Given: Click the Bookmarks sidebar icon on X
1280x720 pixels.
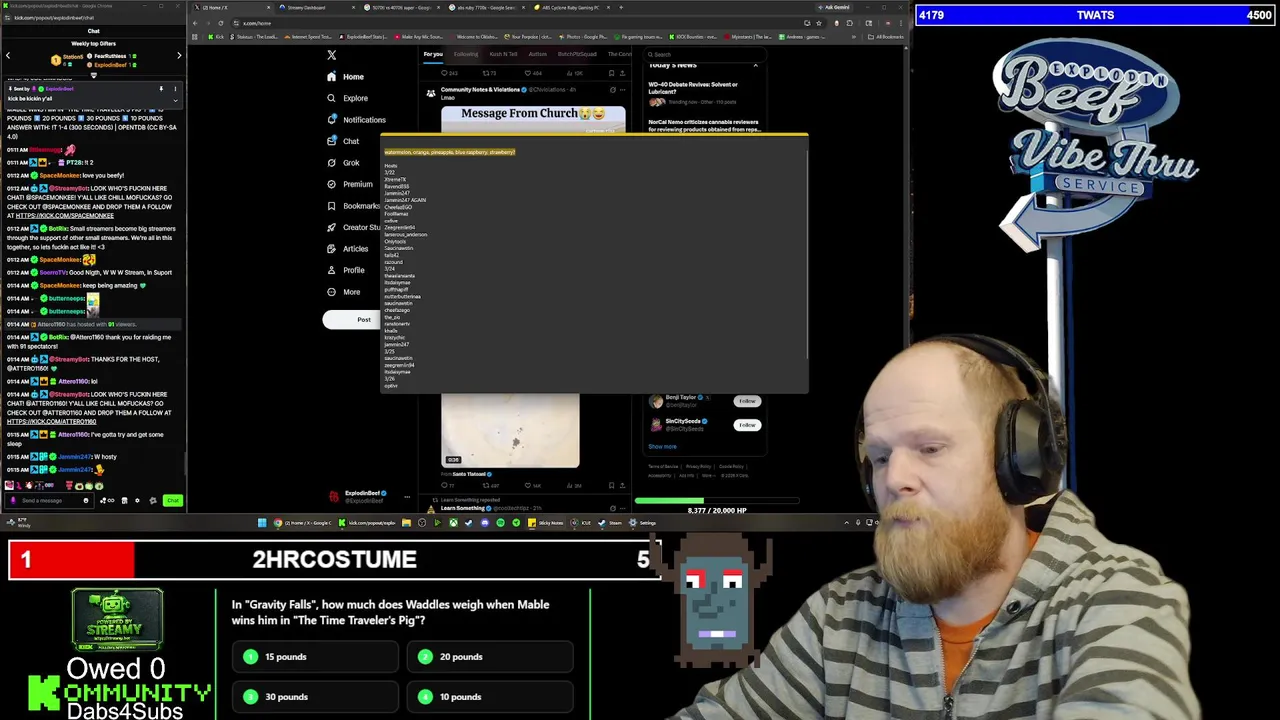Looking at the screenshot, I should click(331, 206).
